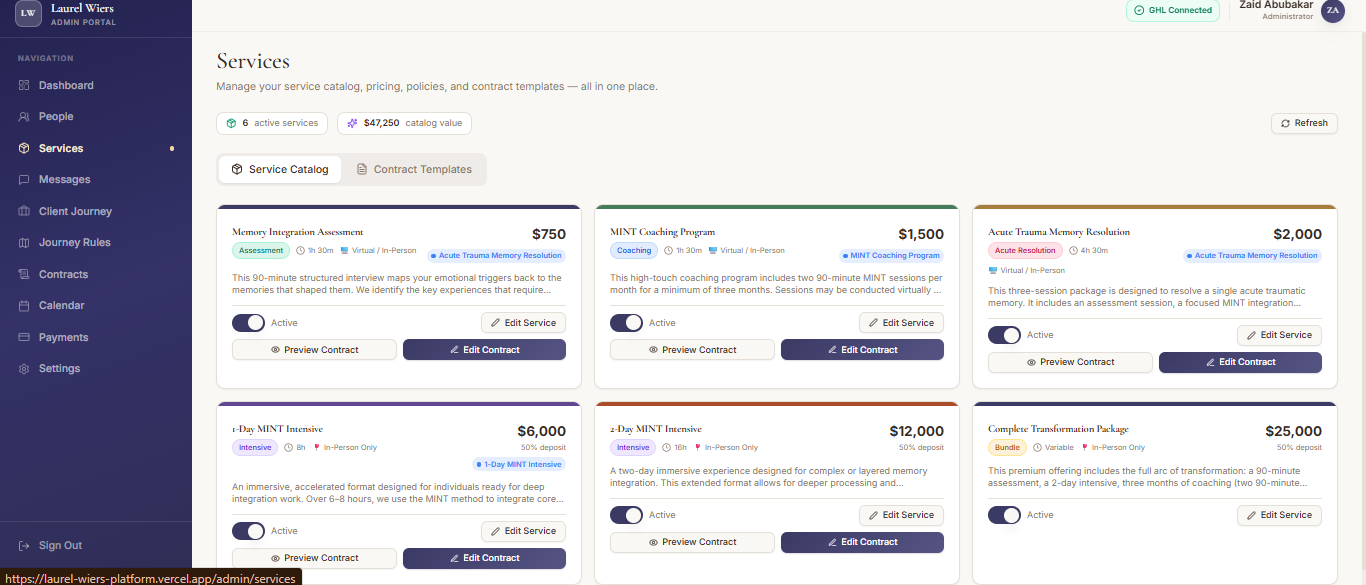Click the People icon in navigation
Screen dimensions: 1366x585
coord(24,117)
